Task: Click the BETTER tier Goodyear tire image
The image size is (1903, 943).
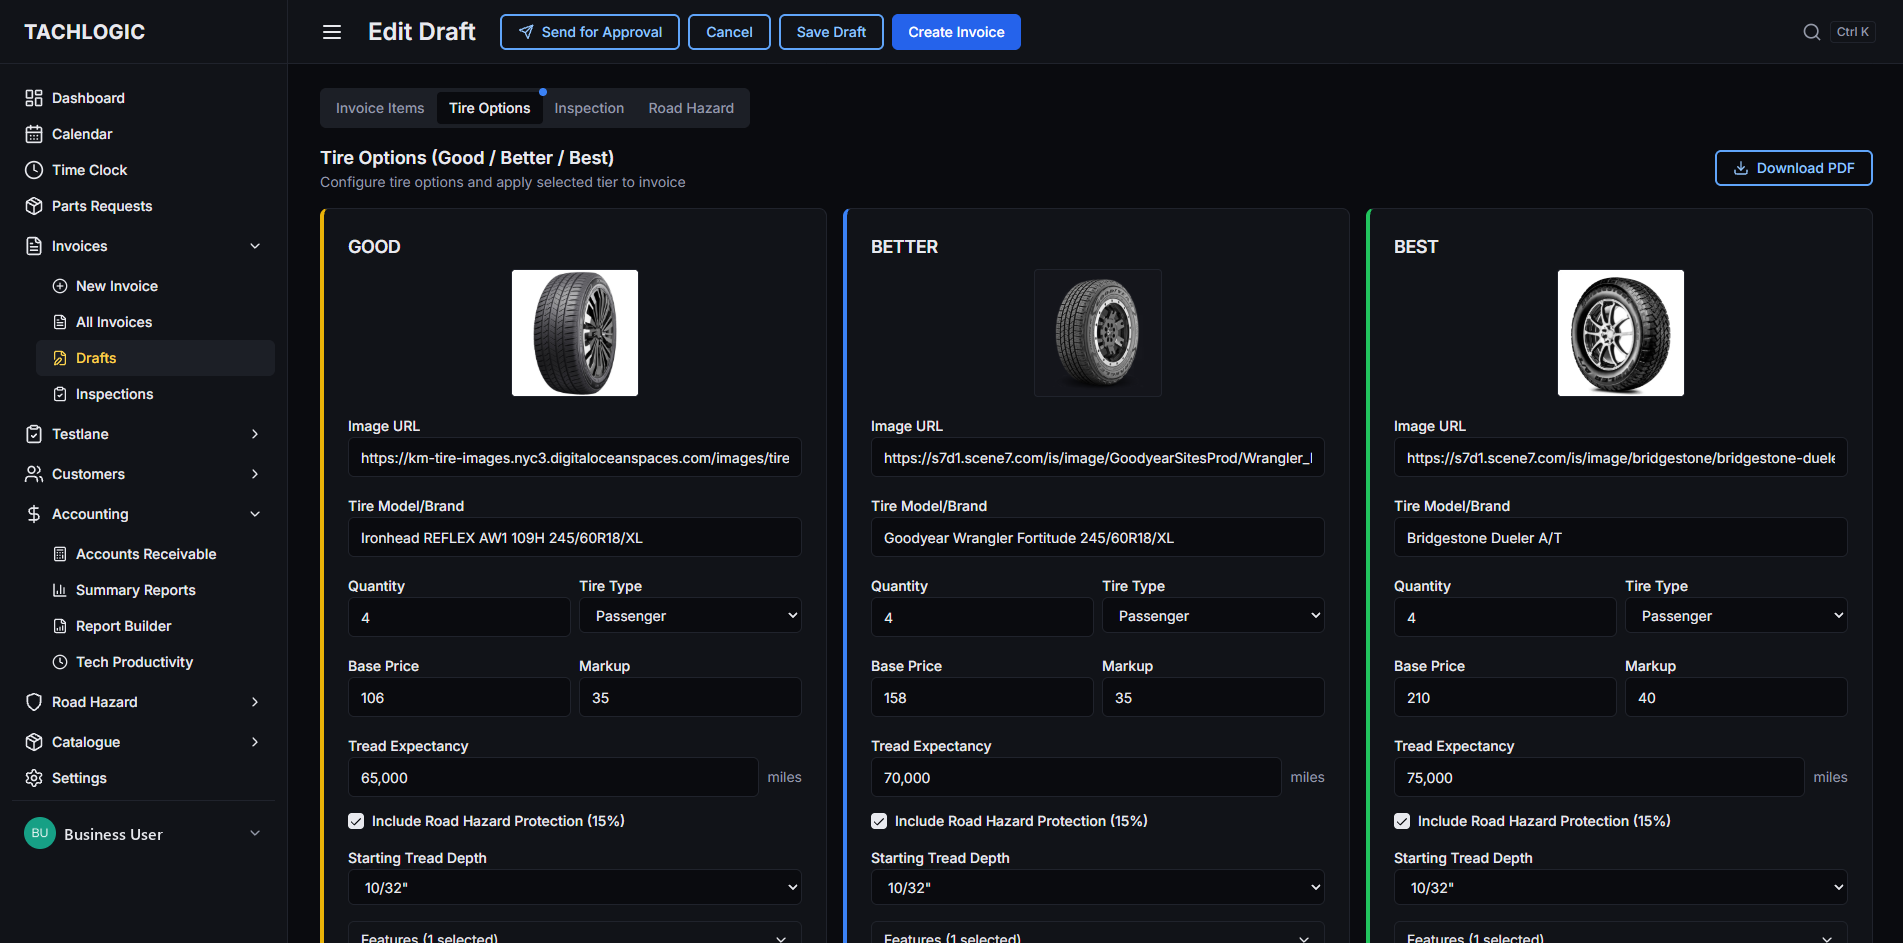Action: pyautogui.click(x=1098, y=333)
